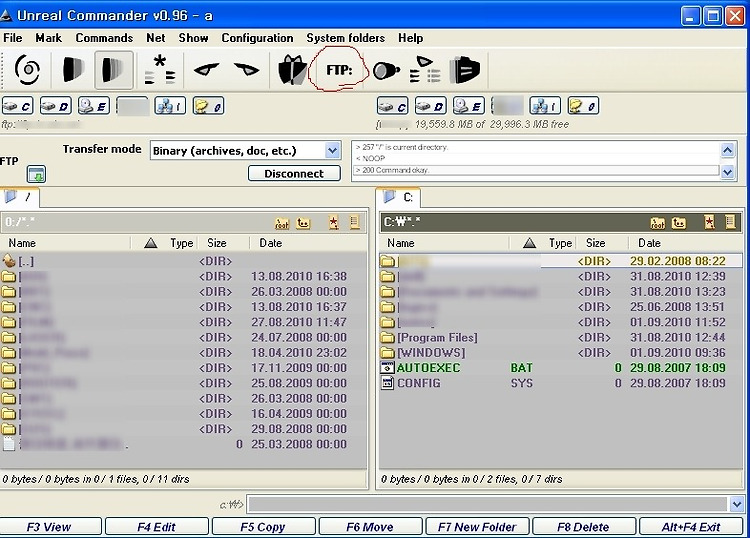Click the favorites star icon in left panel
Screen dimensions: 750x538
[333, 222]
